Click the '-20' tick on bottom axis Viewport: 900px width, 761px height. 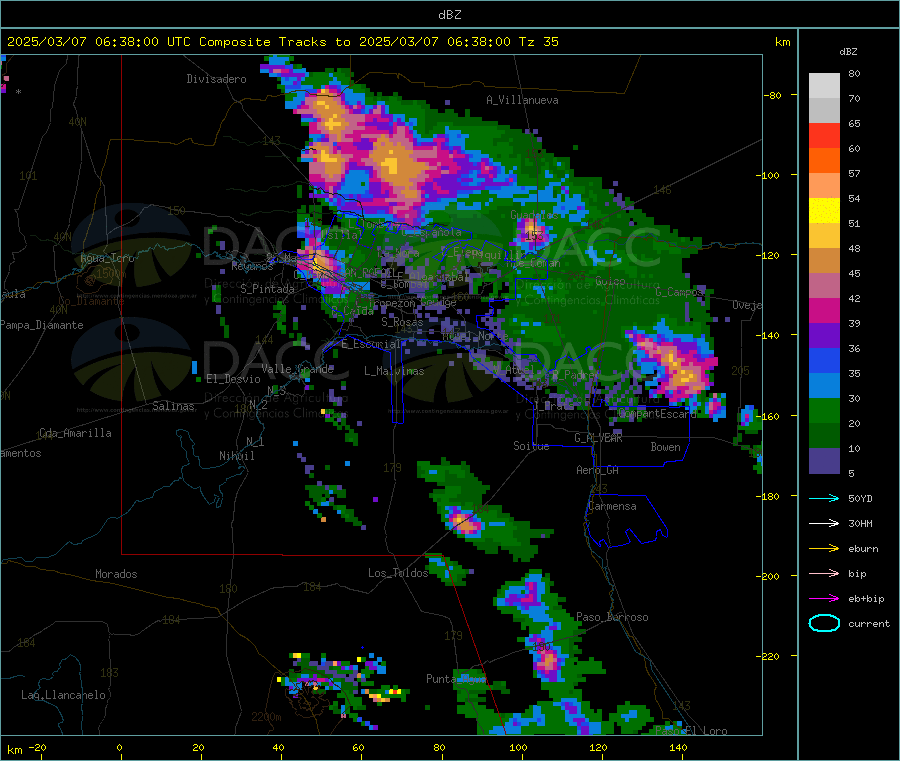(38, 747)
